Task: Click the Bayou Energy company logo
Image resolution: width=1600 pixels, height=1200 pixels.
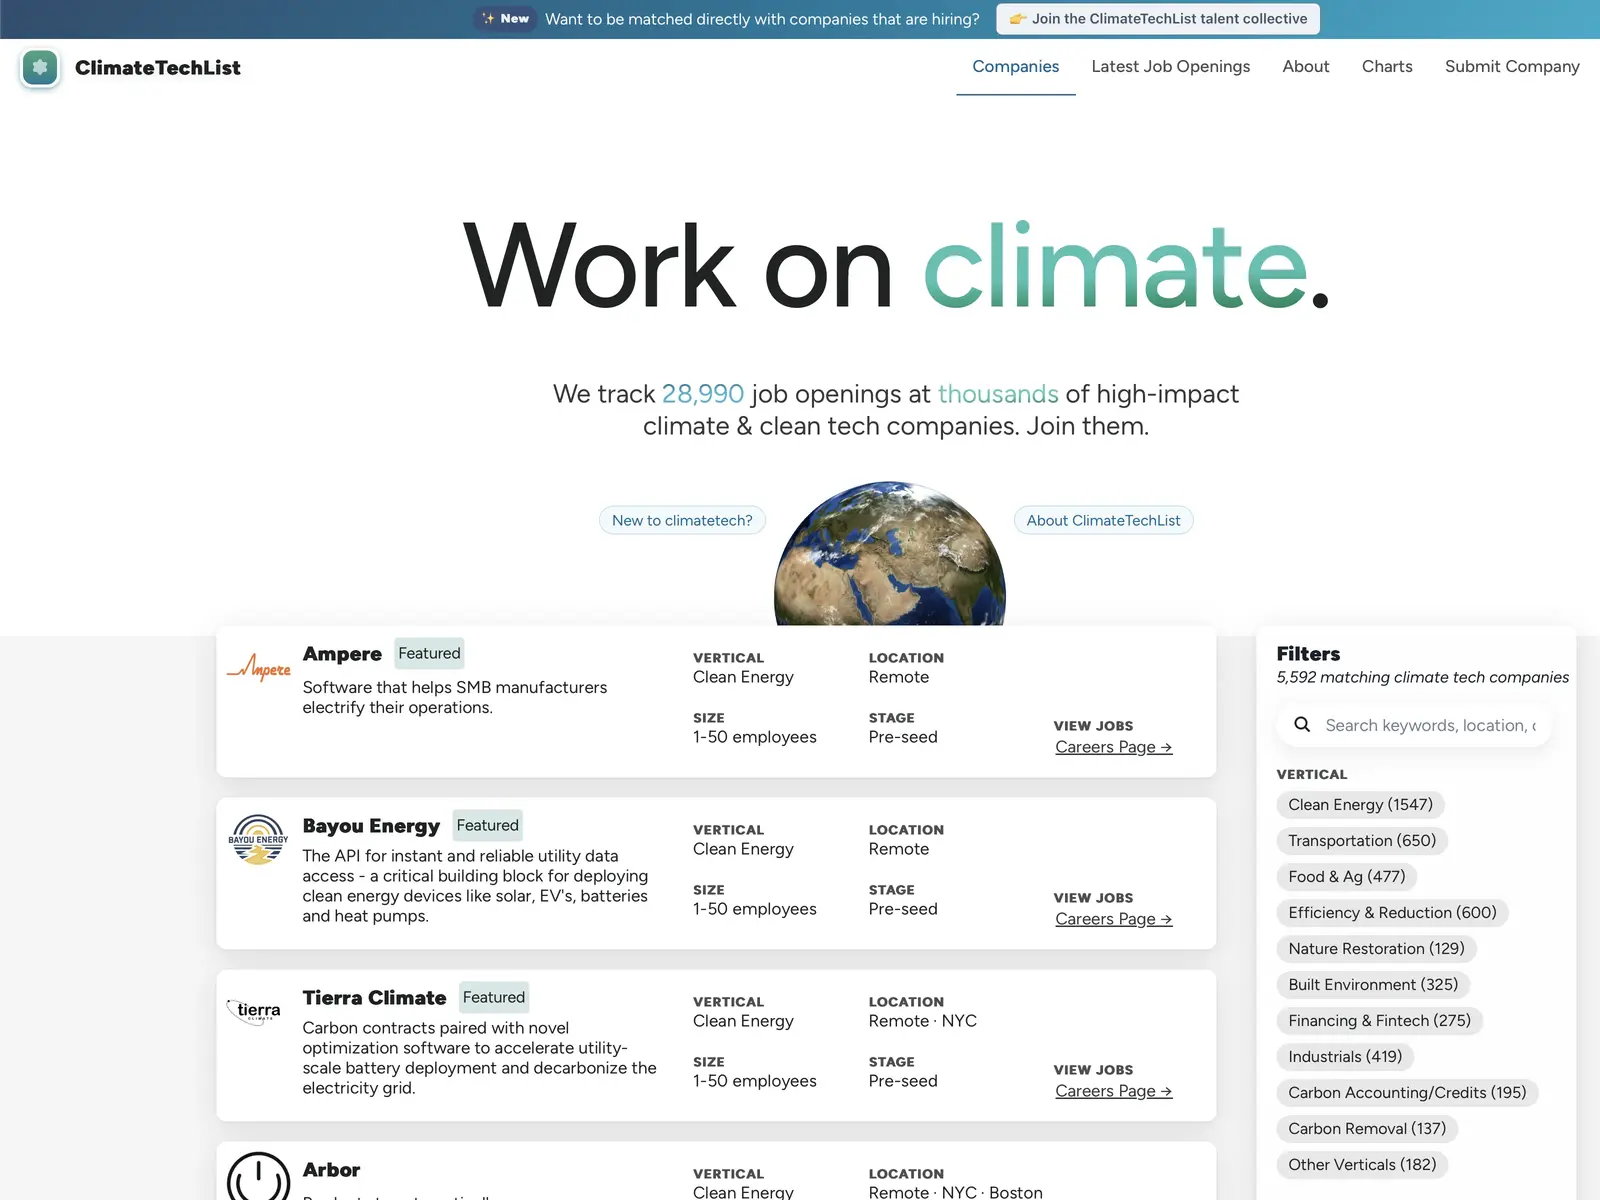Action: [x=258, y=840]
